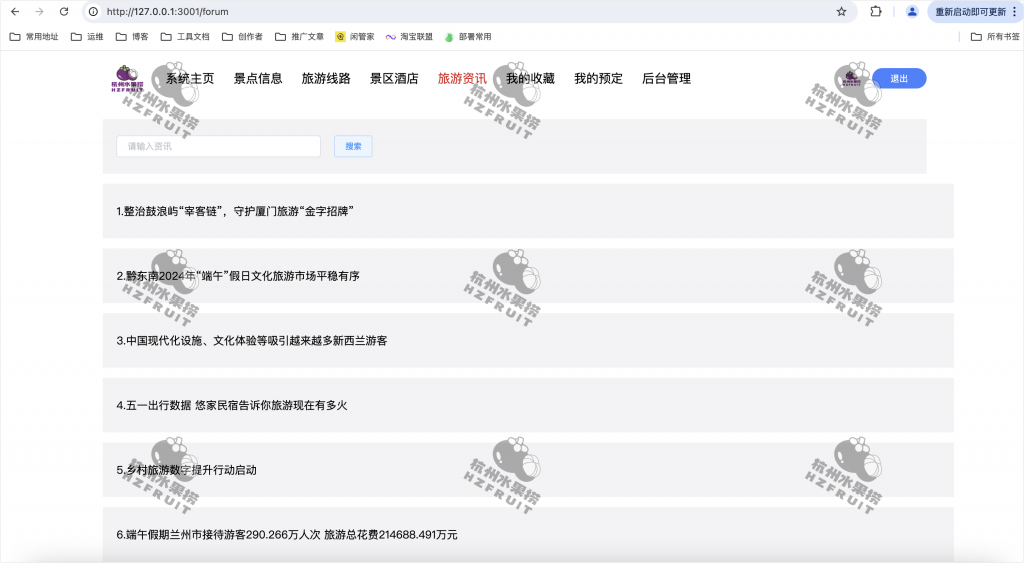The image size is (1024, 563).
Task: Click the 搜索 search button
Action: [x=353, y=146]
